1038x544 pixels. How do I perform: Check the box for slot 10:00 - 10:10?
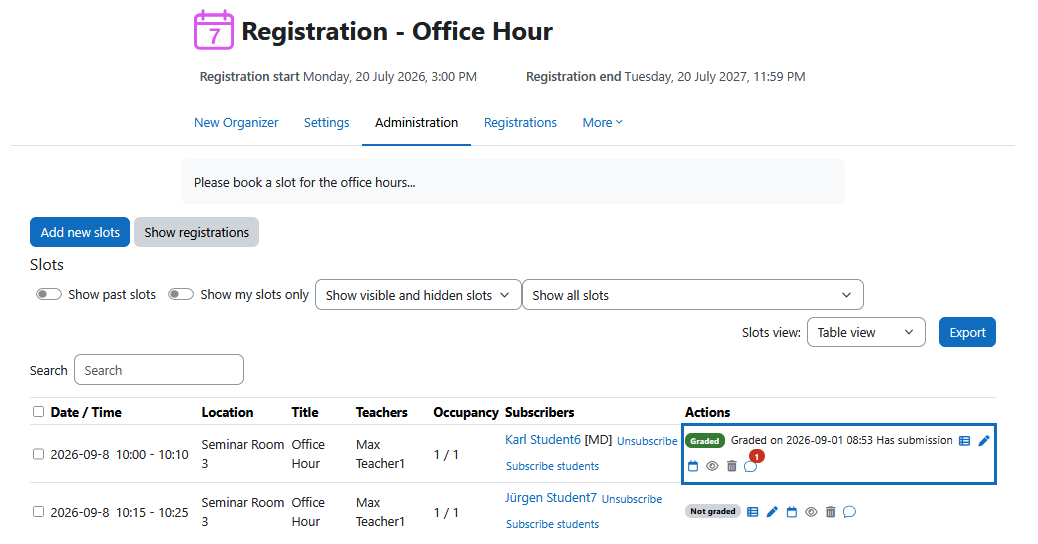(38, 454)
